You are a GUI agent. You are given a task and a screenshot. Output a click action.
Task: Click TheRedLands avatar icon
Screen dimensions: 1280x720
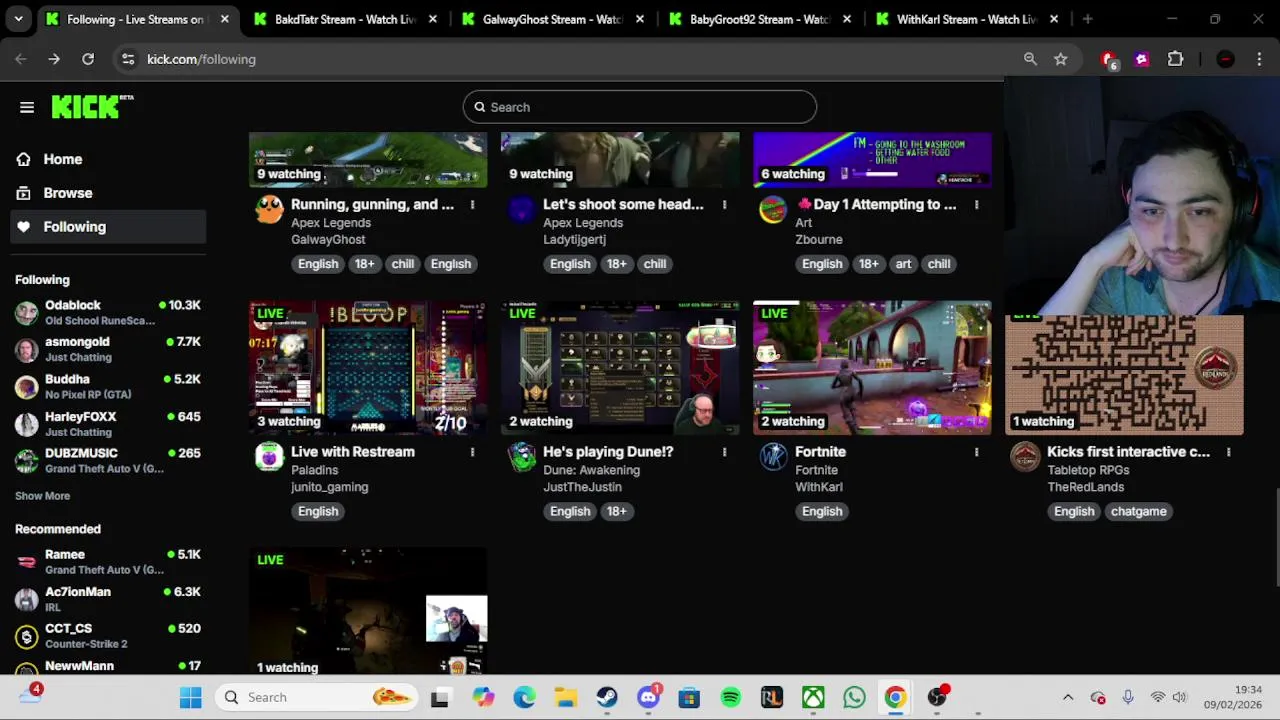1025,457
